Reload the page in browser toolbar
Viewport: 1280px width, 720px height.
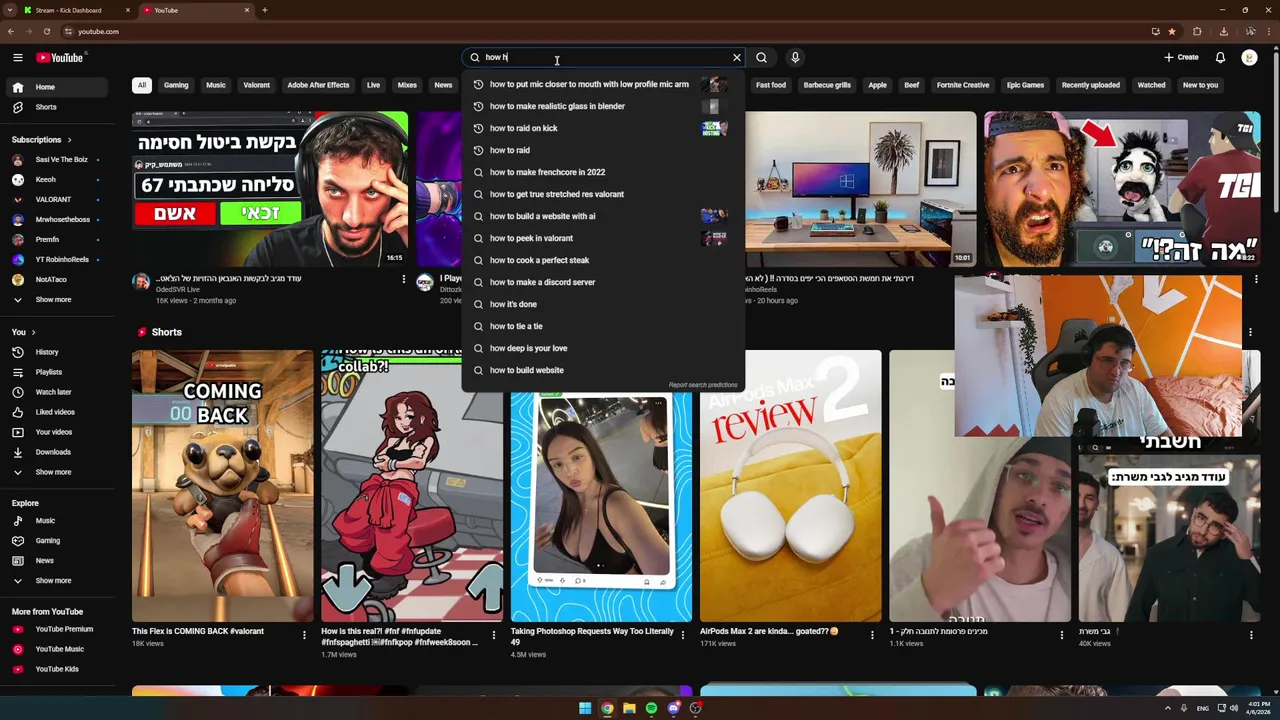46,31
